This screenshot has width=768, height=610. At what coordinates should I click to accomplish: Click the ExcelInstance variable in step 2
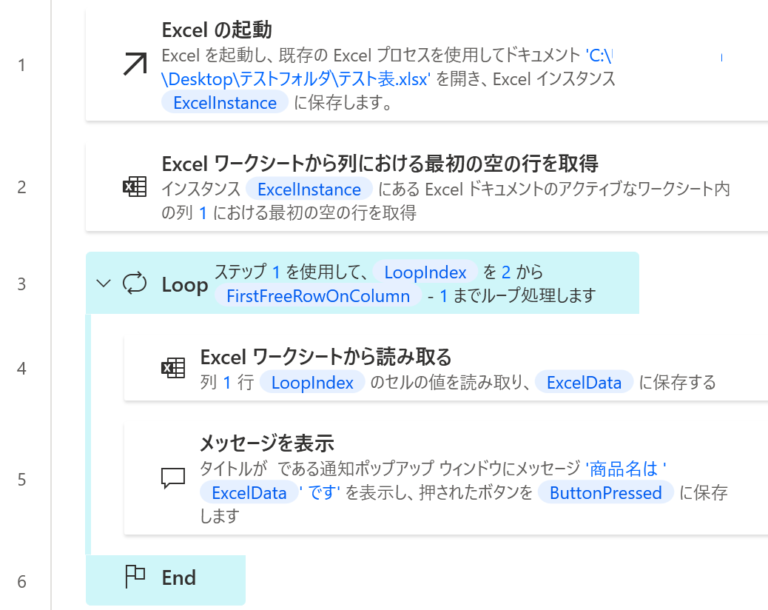pyautogui.click(x=308, y=189)
